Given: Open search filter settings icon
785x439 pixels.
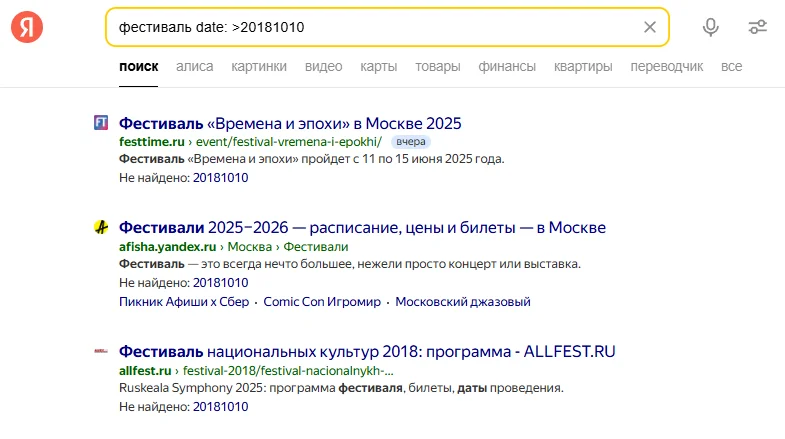Looking at the screenshot, I should point(758,27).
